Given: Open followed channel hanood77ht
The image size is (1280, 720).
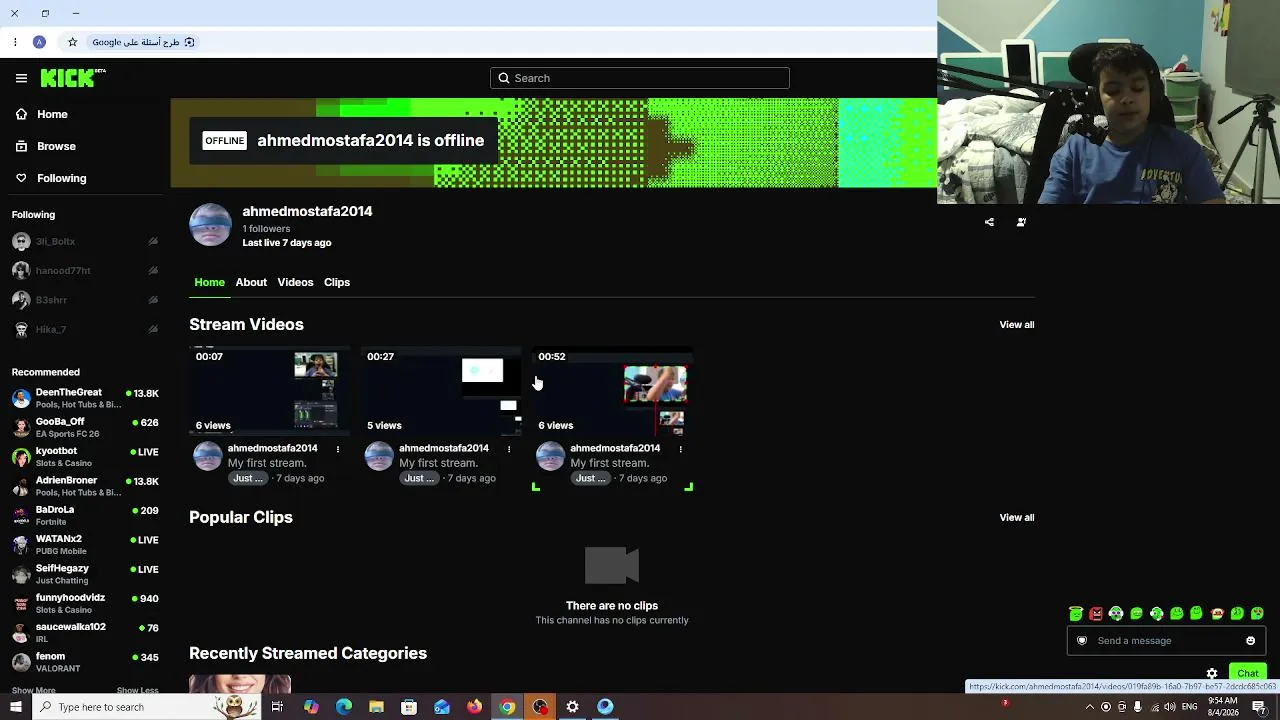Looking at the screenshot, I should pos(85,270).
